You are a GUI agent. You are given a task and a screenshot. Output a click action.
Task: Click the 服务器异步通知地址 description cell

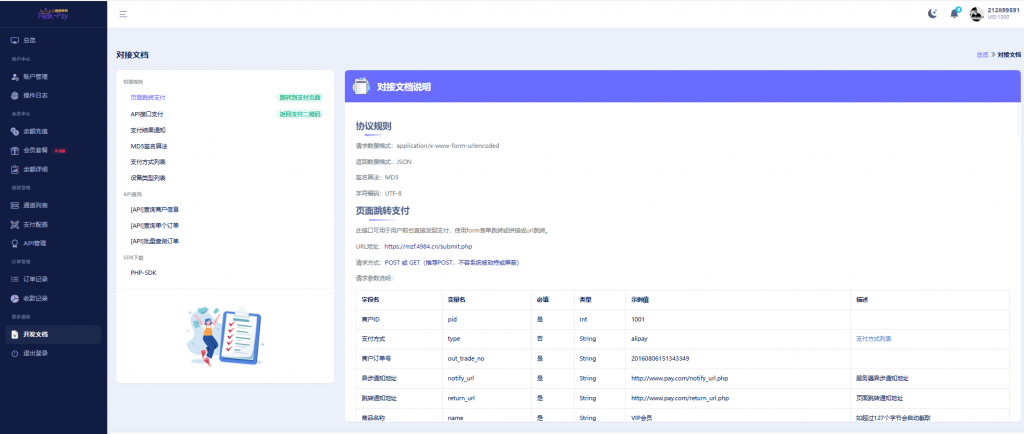(930, 379)
